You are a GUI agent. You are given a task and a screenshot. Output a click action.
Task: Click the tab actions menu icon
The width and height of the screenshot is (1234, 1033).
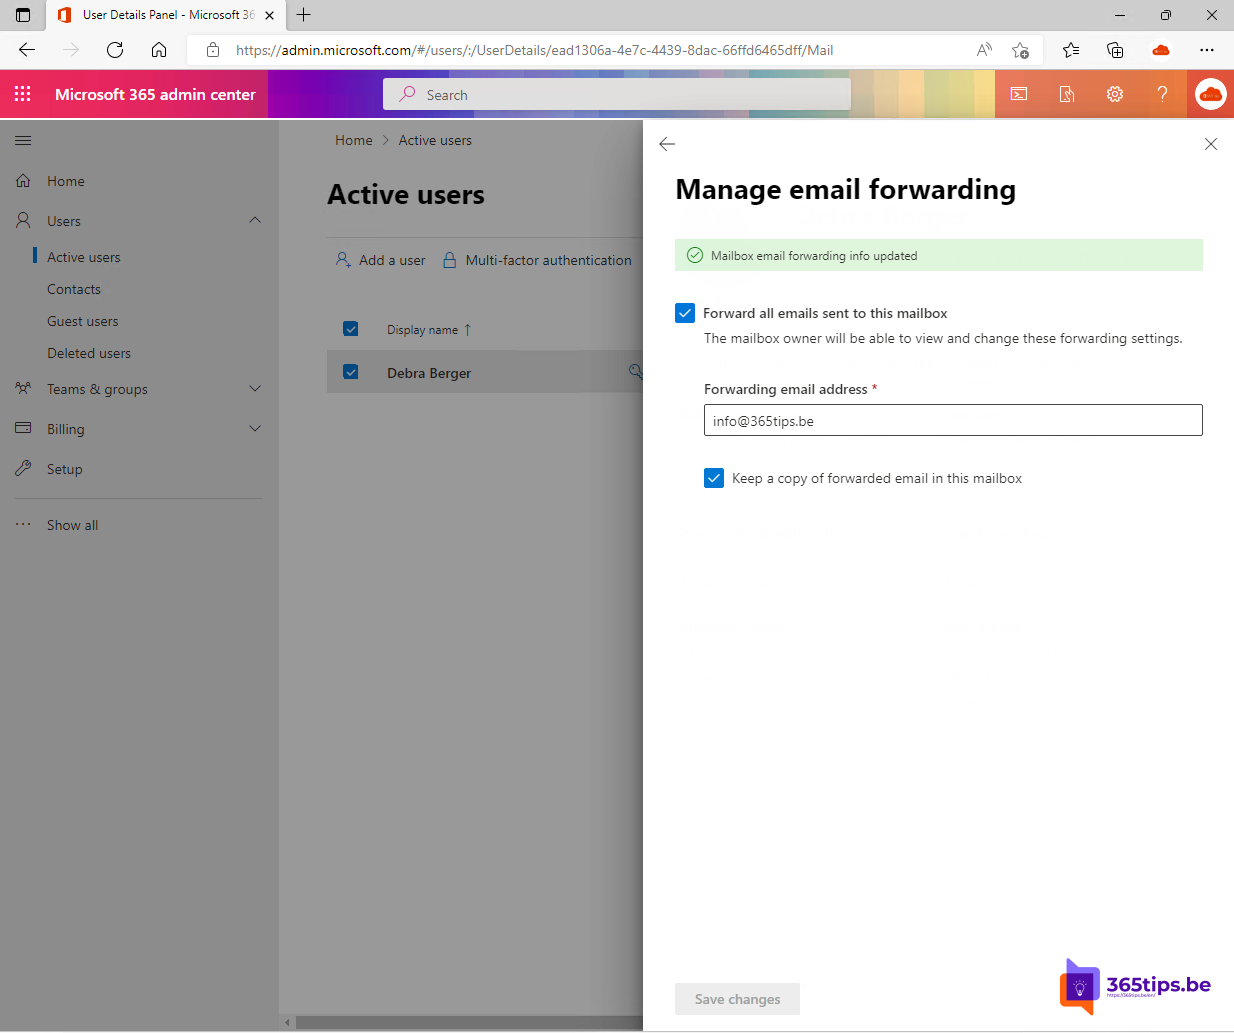pos(23,15)
